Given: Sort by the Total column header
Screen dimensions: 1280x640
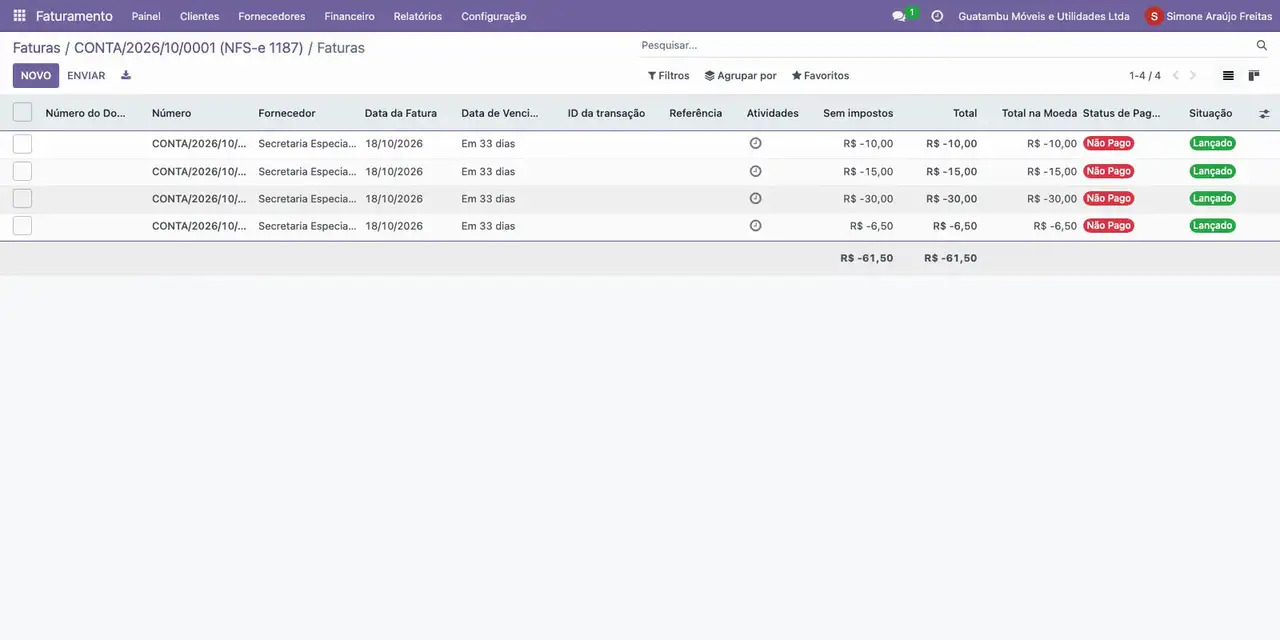Looking at the screenshot, I should (x=965, y=113).
